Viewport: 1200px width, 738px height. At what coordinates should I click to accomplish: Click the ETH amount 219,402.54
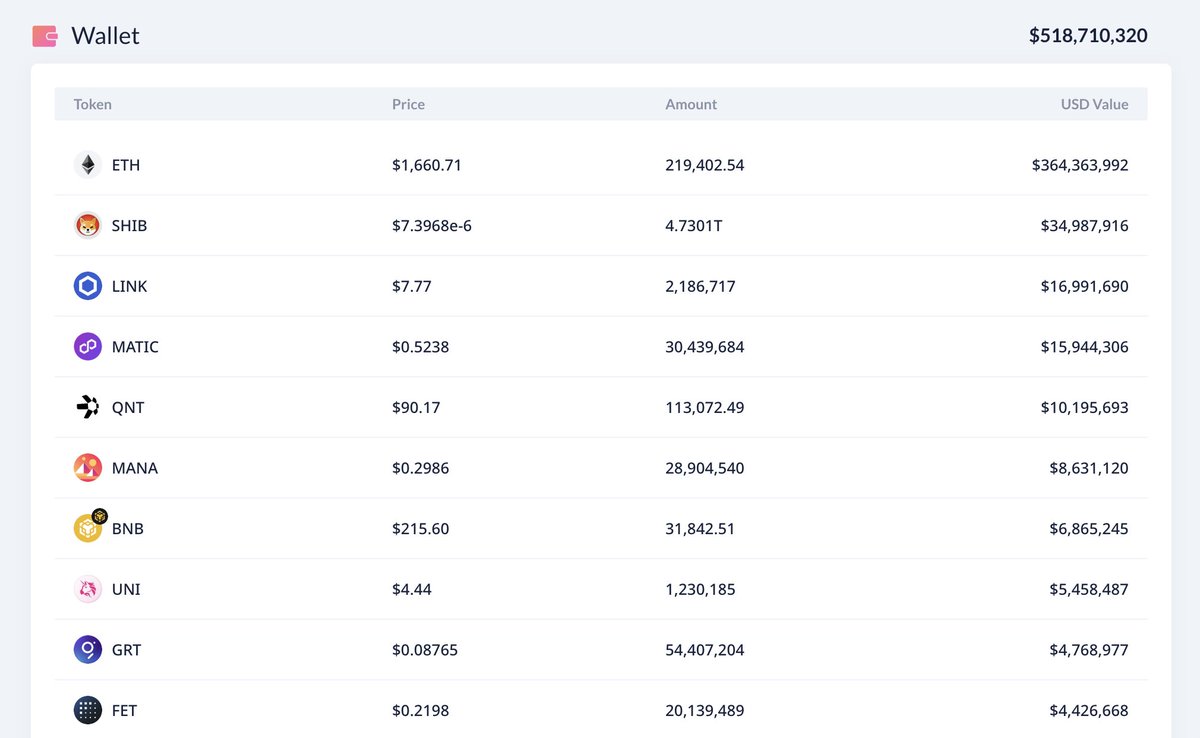tap(705, 165)
